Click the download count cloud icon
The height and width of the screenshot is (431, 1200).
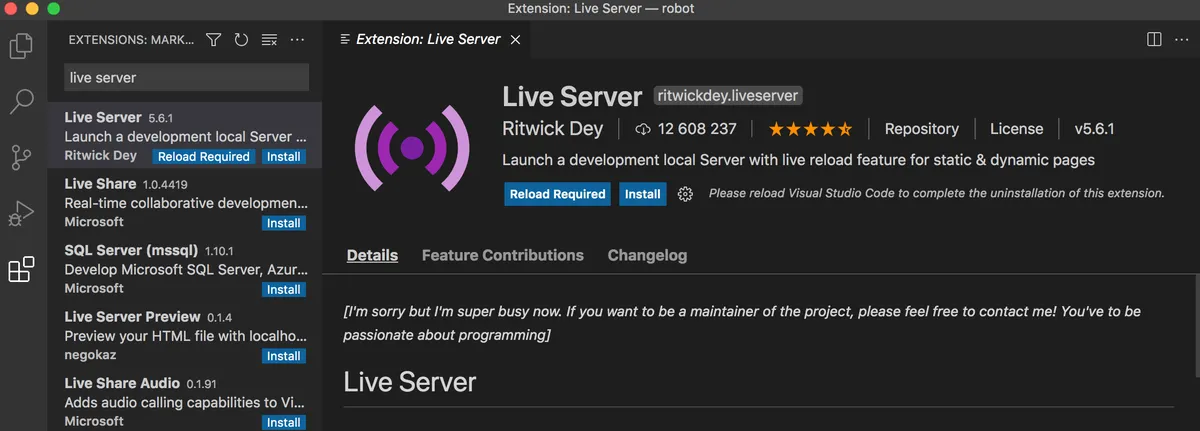click(x=642, y=129)
